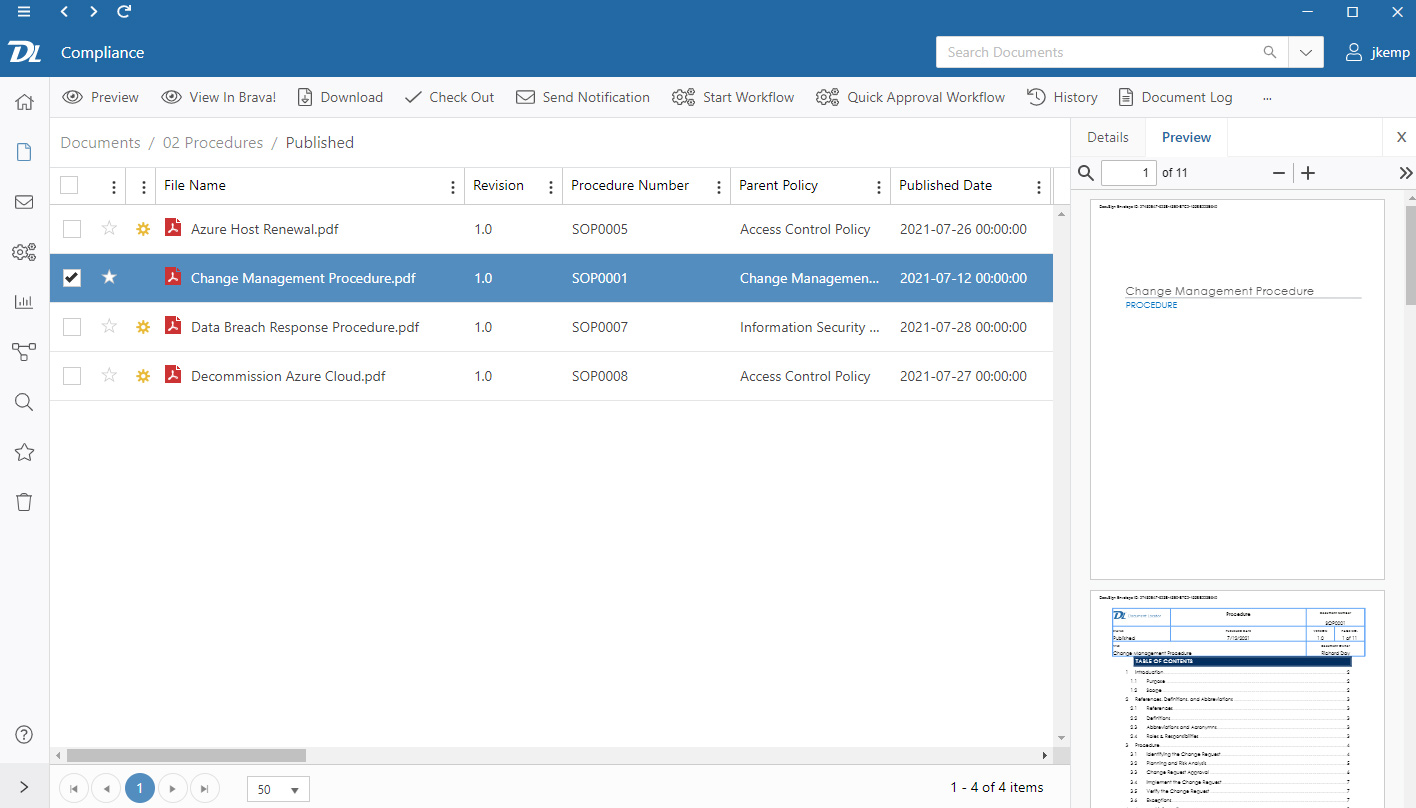Open the Messages envelope icon in sidebar
The height and width of the screenshot is (808, 1416).
click(23, 201)
